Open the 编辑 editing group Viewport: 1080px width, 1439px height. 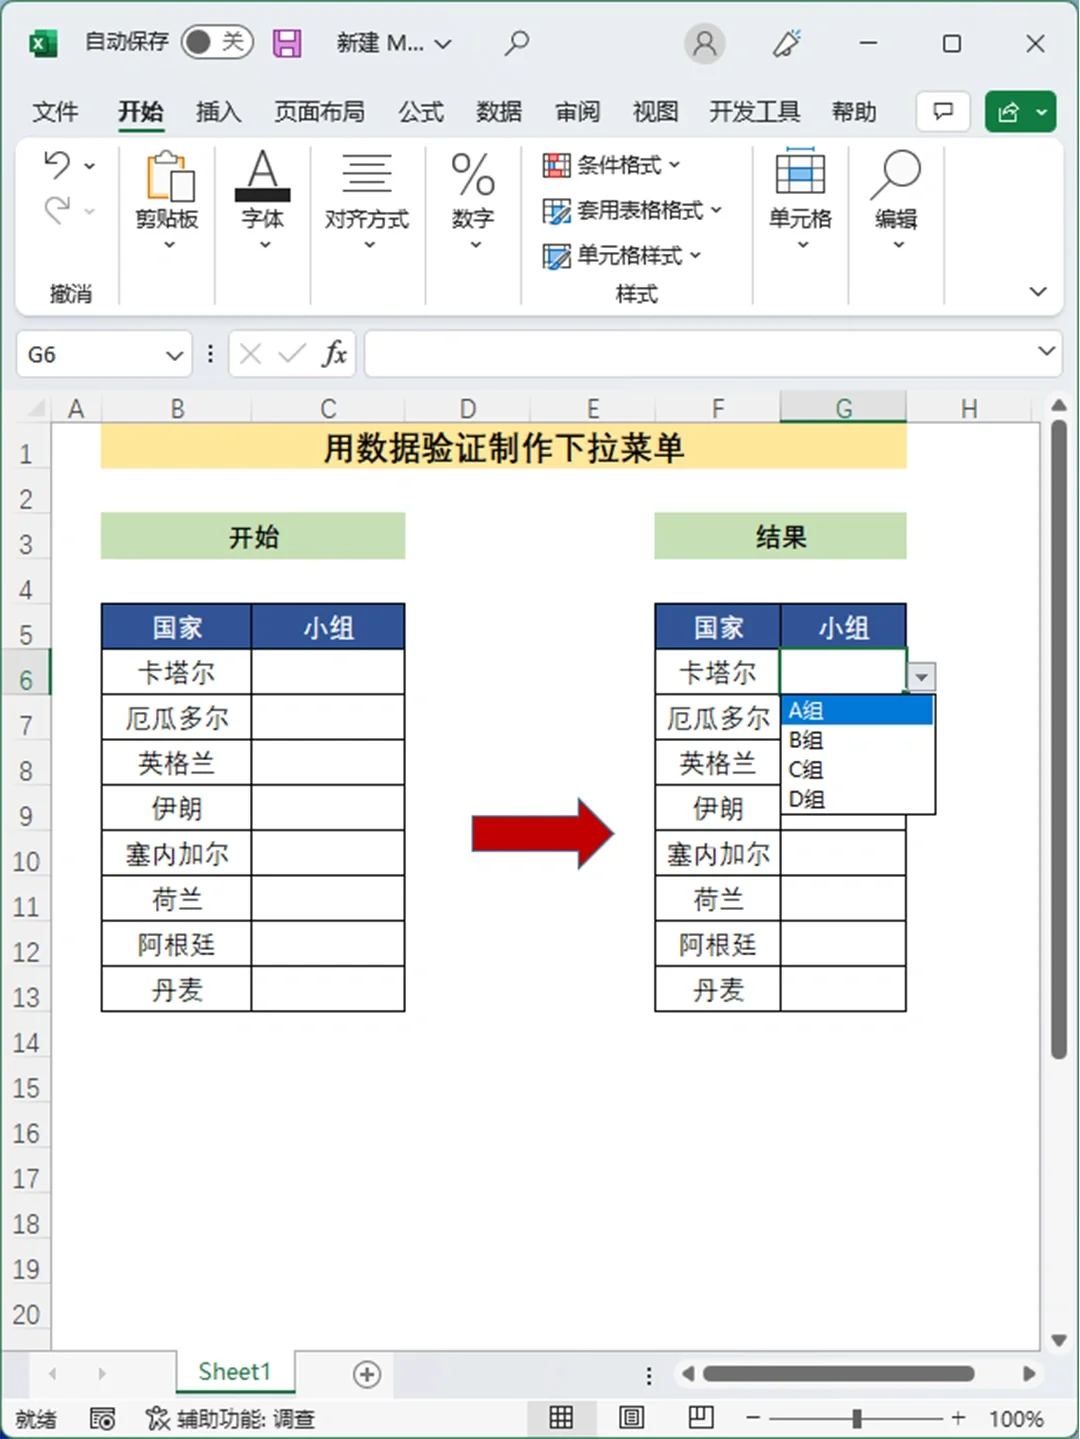896,201
